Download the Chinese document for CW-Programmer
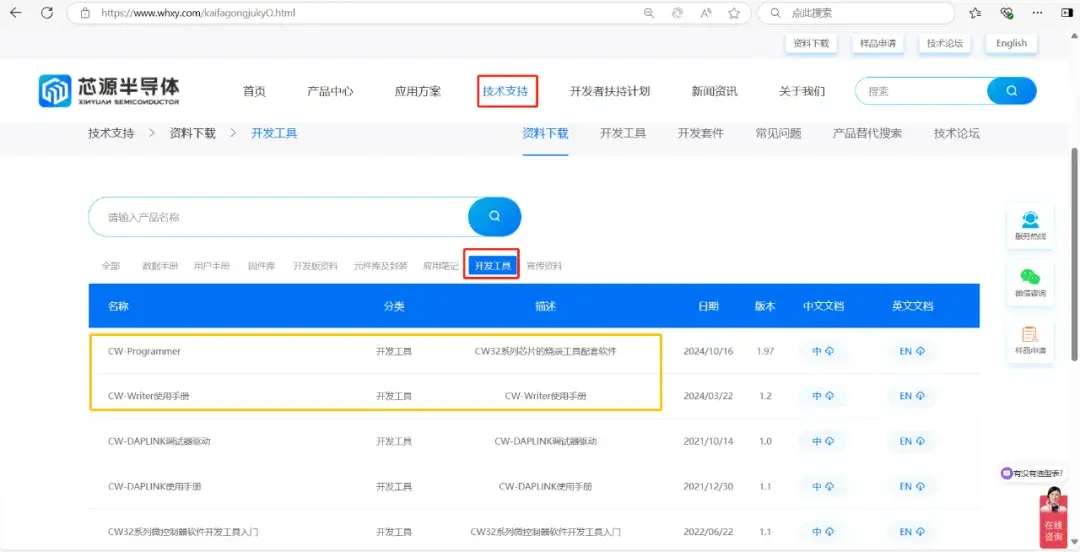 pyautogui.click(x=823, y=351)
